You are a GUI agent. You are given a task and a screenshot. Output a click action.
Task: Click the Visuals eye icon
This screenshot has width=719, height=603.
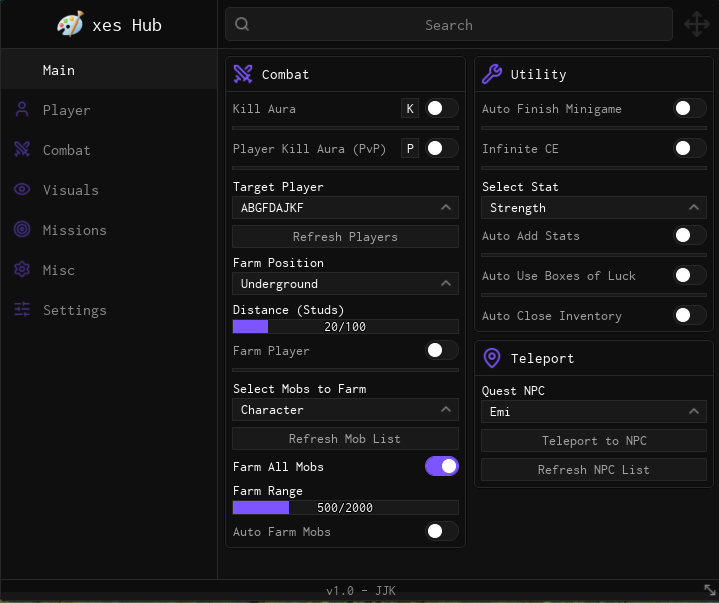[x=22, y=189]
